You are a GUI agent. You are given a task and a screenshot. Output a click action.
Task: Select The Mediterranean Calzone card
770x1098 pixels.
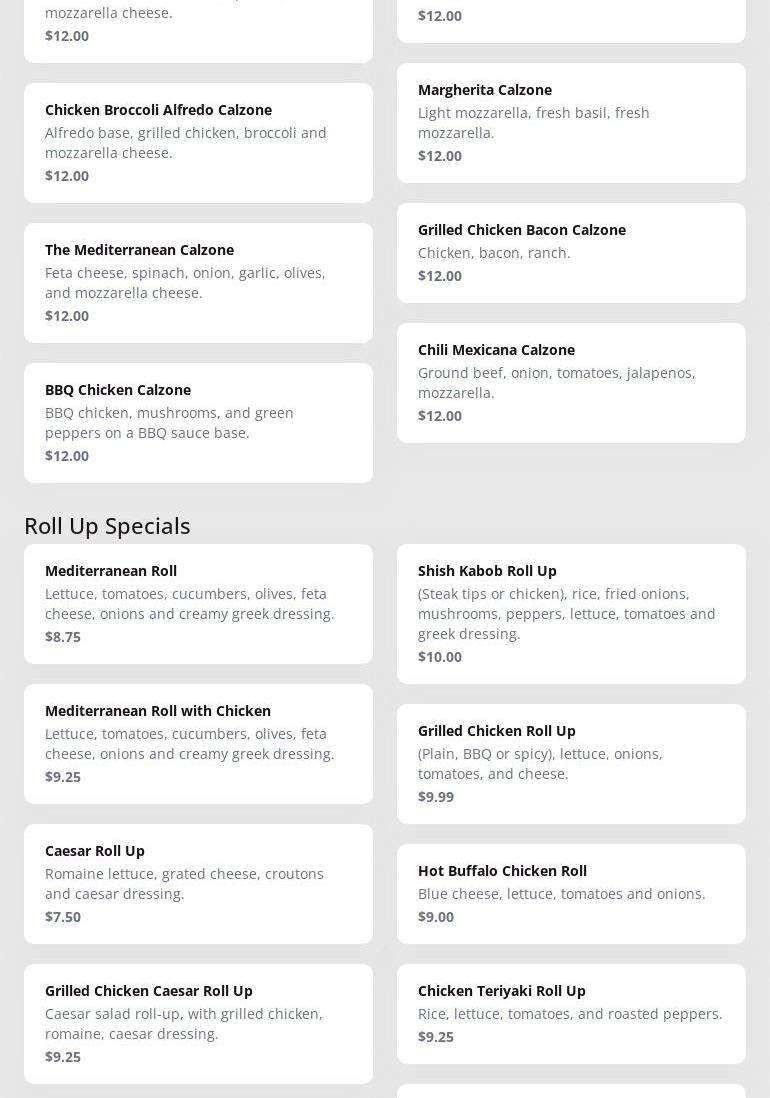198,282
